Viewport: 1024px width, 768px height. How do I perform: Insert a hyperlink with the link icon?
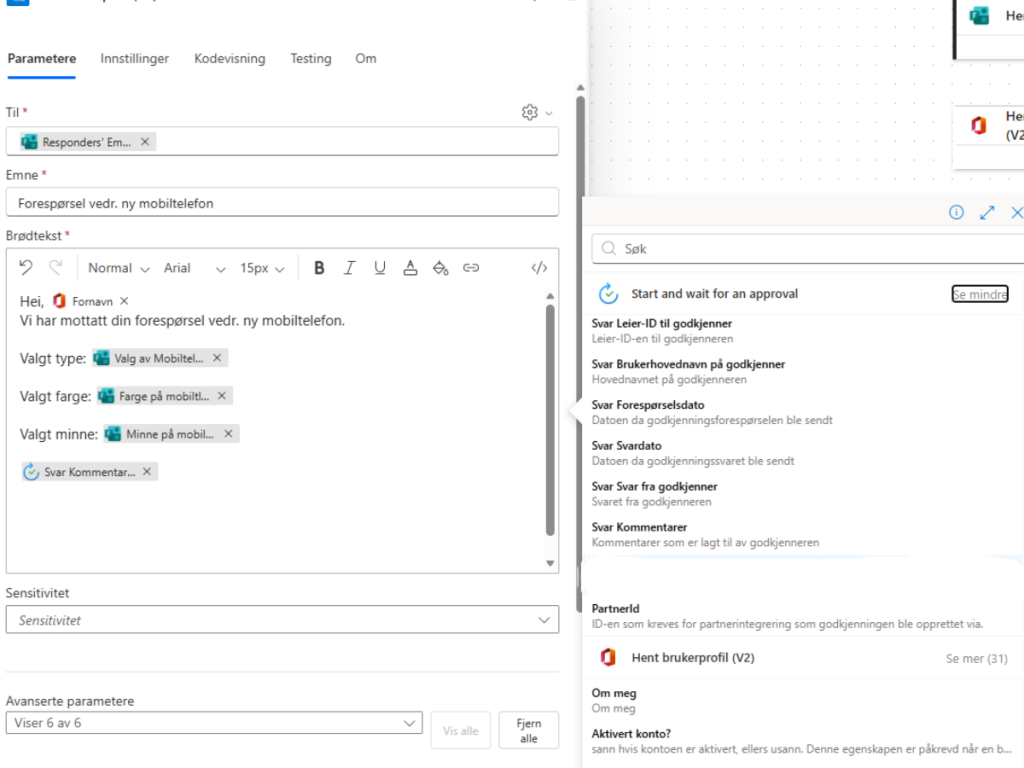[x=471, y=268]
